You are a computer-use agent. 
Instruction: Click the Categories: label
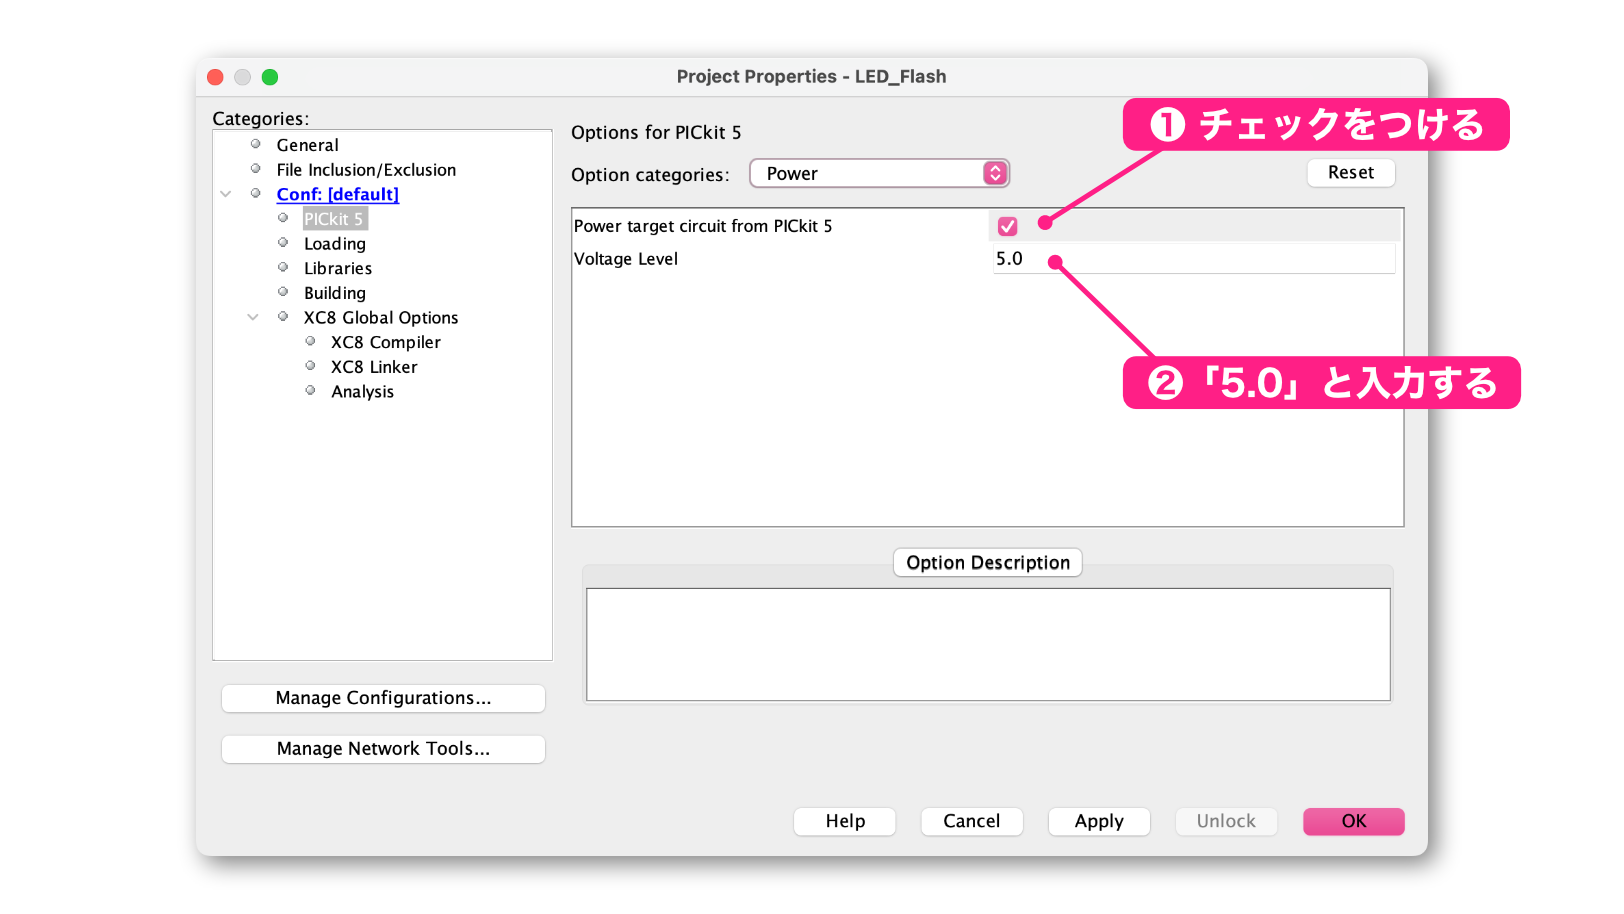click(261, 119)
